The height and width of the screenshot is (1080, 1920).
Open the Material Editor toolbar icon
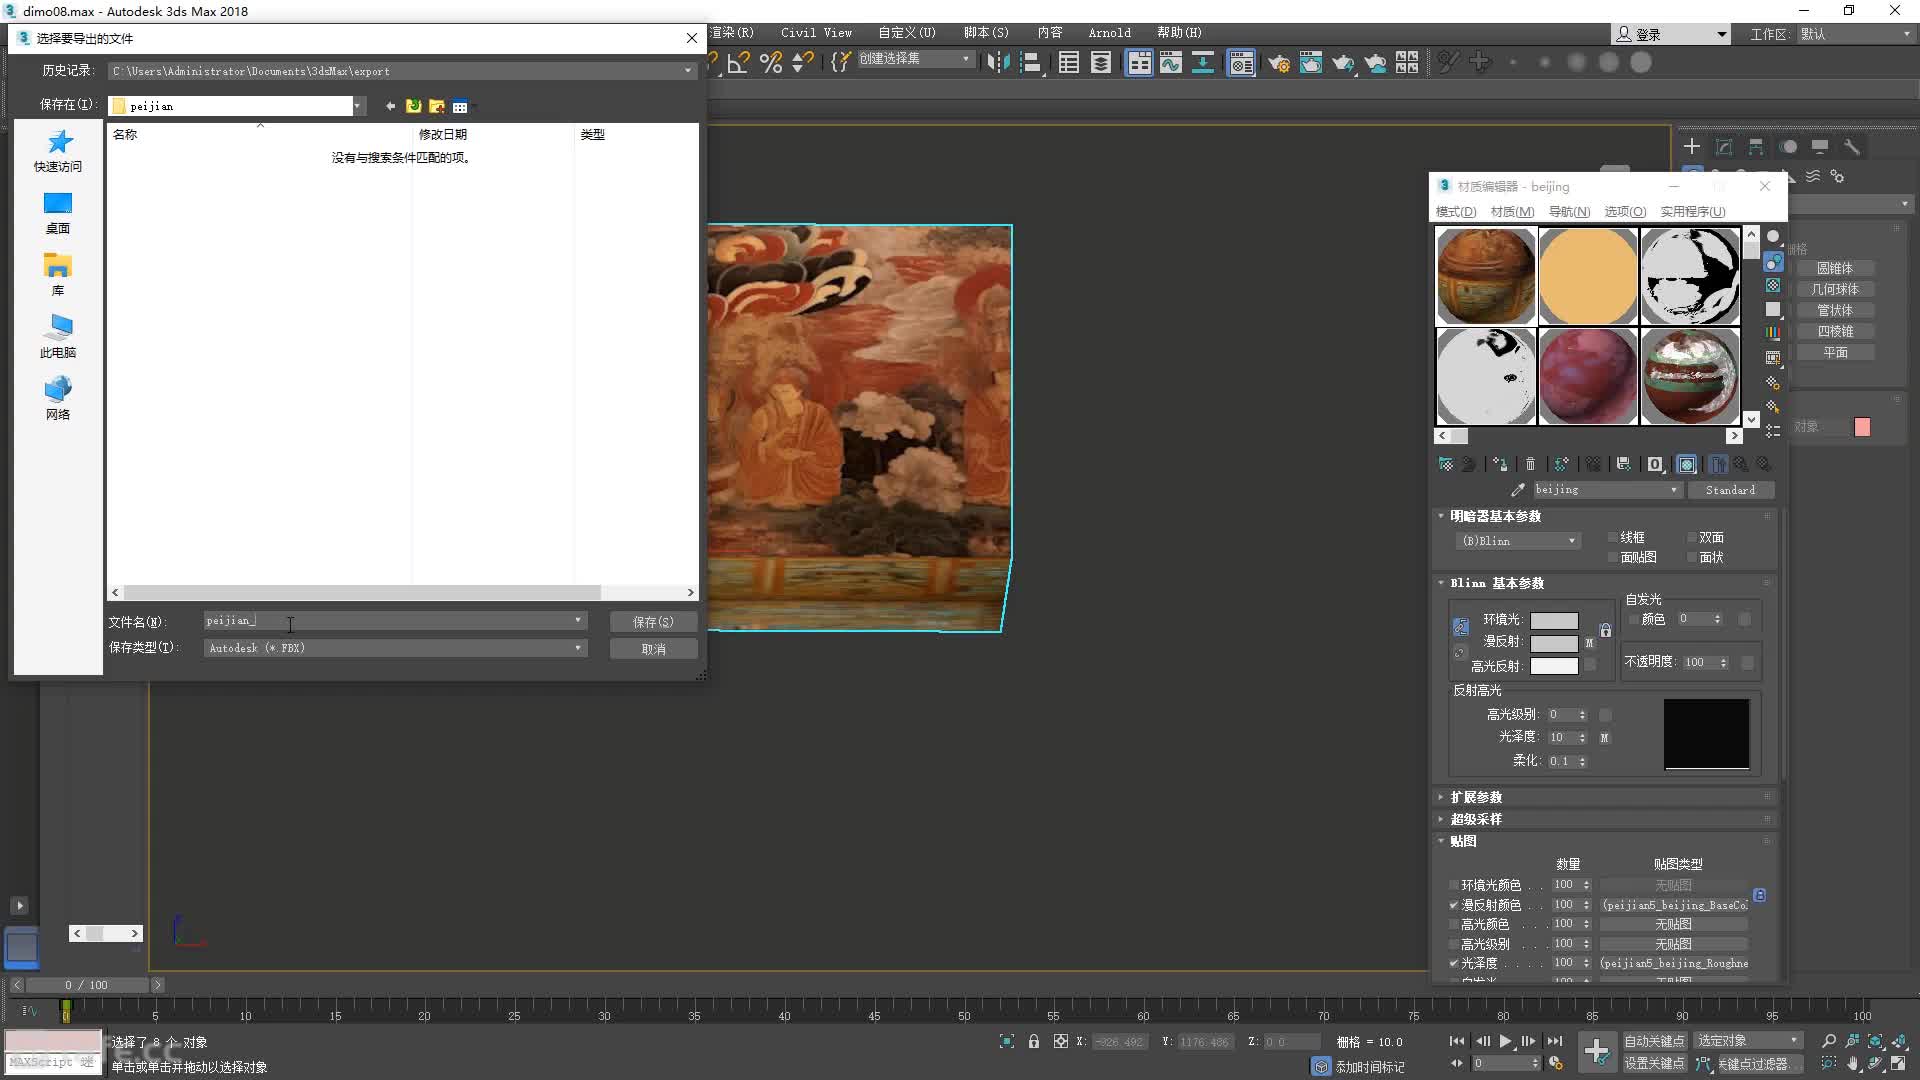click(x=1241, y=63)
